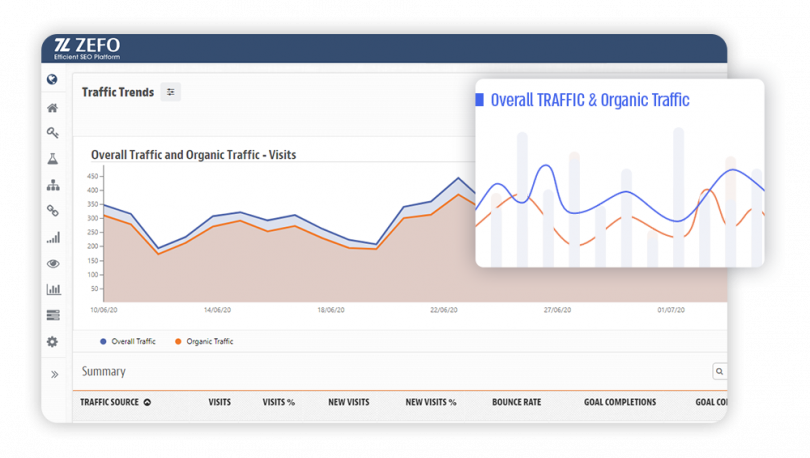Open the signal bars rank icon
810x458 pixels.
pos(53,237)
